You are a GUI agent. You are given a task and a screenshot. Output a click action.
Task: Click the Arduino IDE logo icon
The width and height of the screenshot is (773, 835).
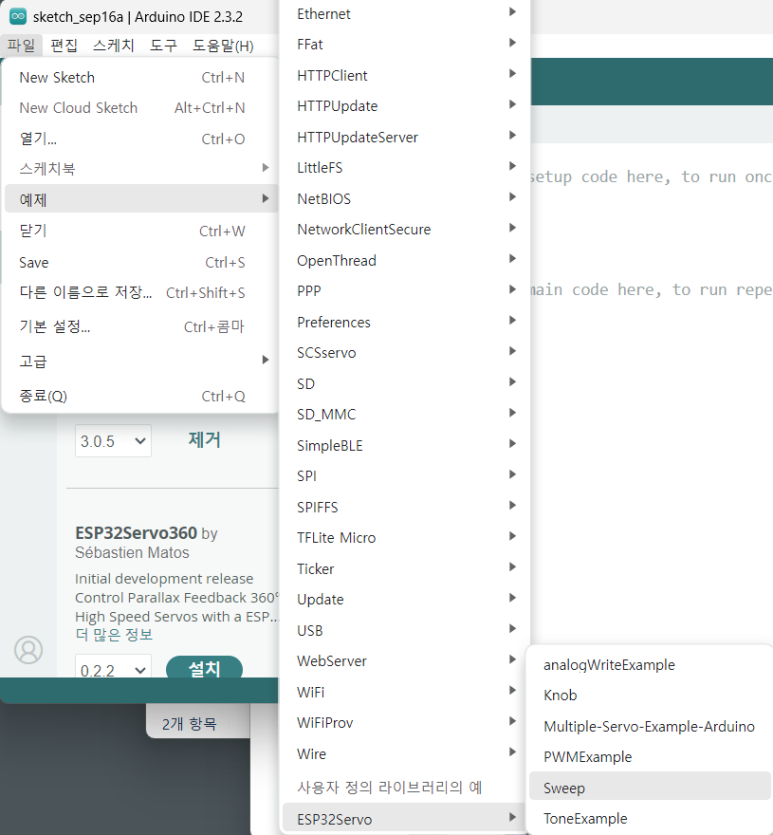coord(18,17)
